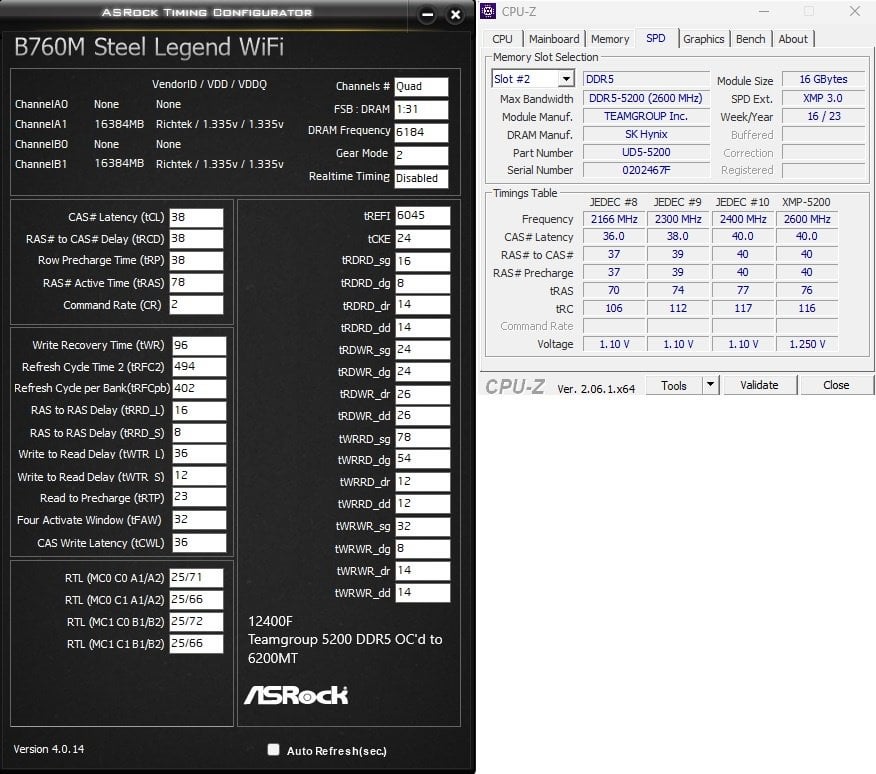Click the ChannelA1 16384MB entry
Viewport: 876px width, 774px height.
[x=119, y=124]
